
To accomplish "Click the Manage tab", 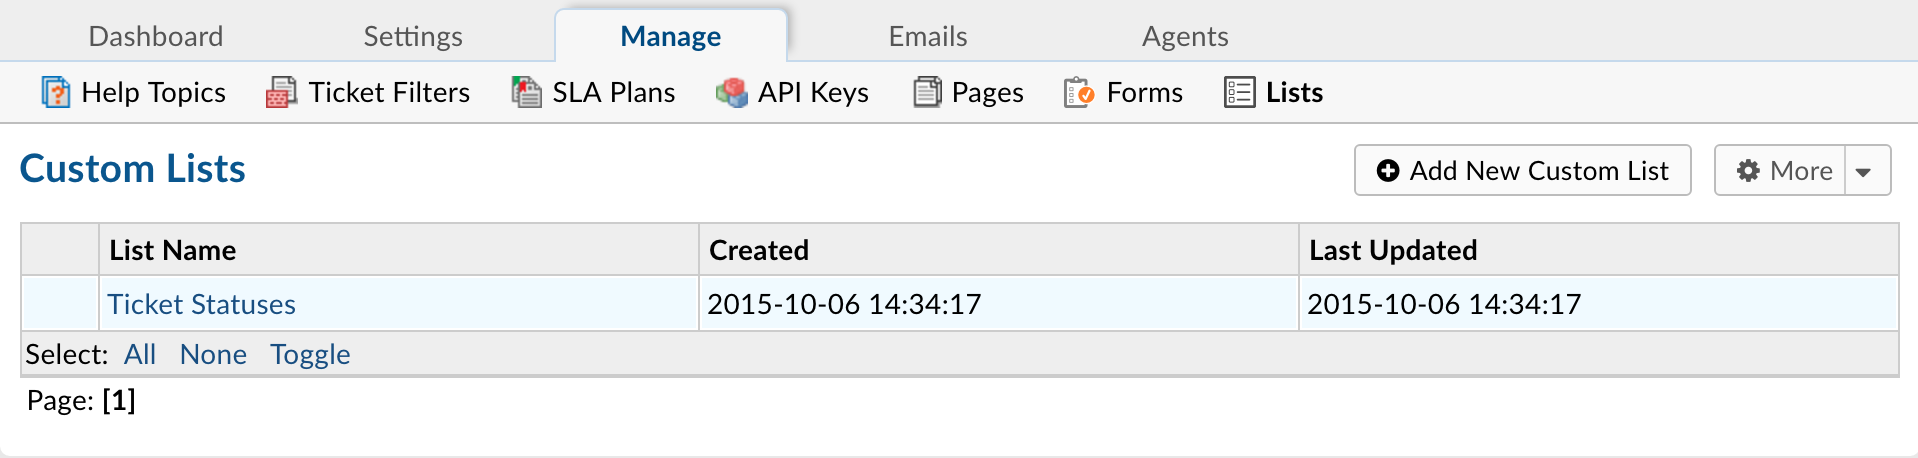I will point(670,37).
